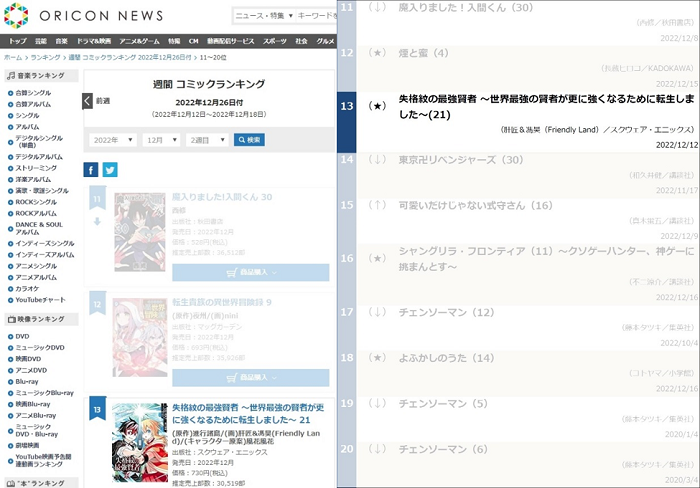This screenshot has height=488, width=700.
Task: Open ミュージックDVD ranking in sidebar
Action: (x=40, y=347)
